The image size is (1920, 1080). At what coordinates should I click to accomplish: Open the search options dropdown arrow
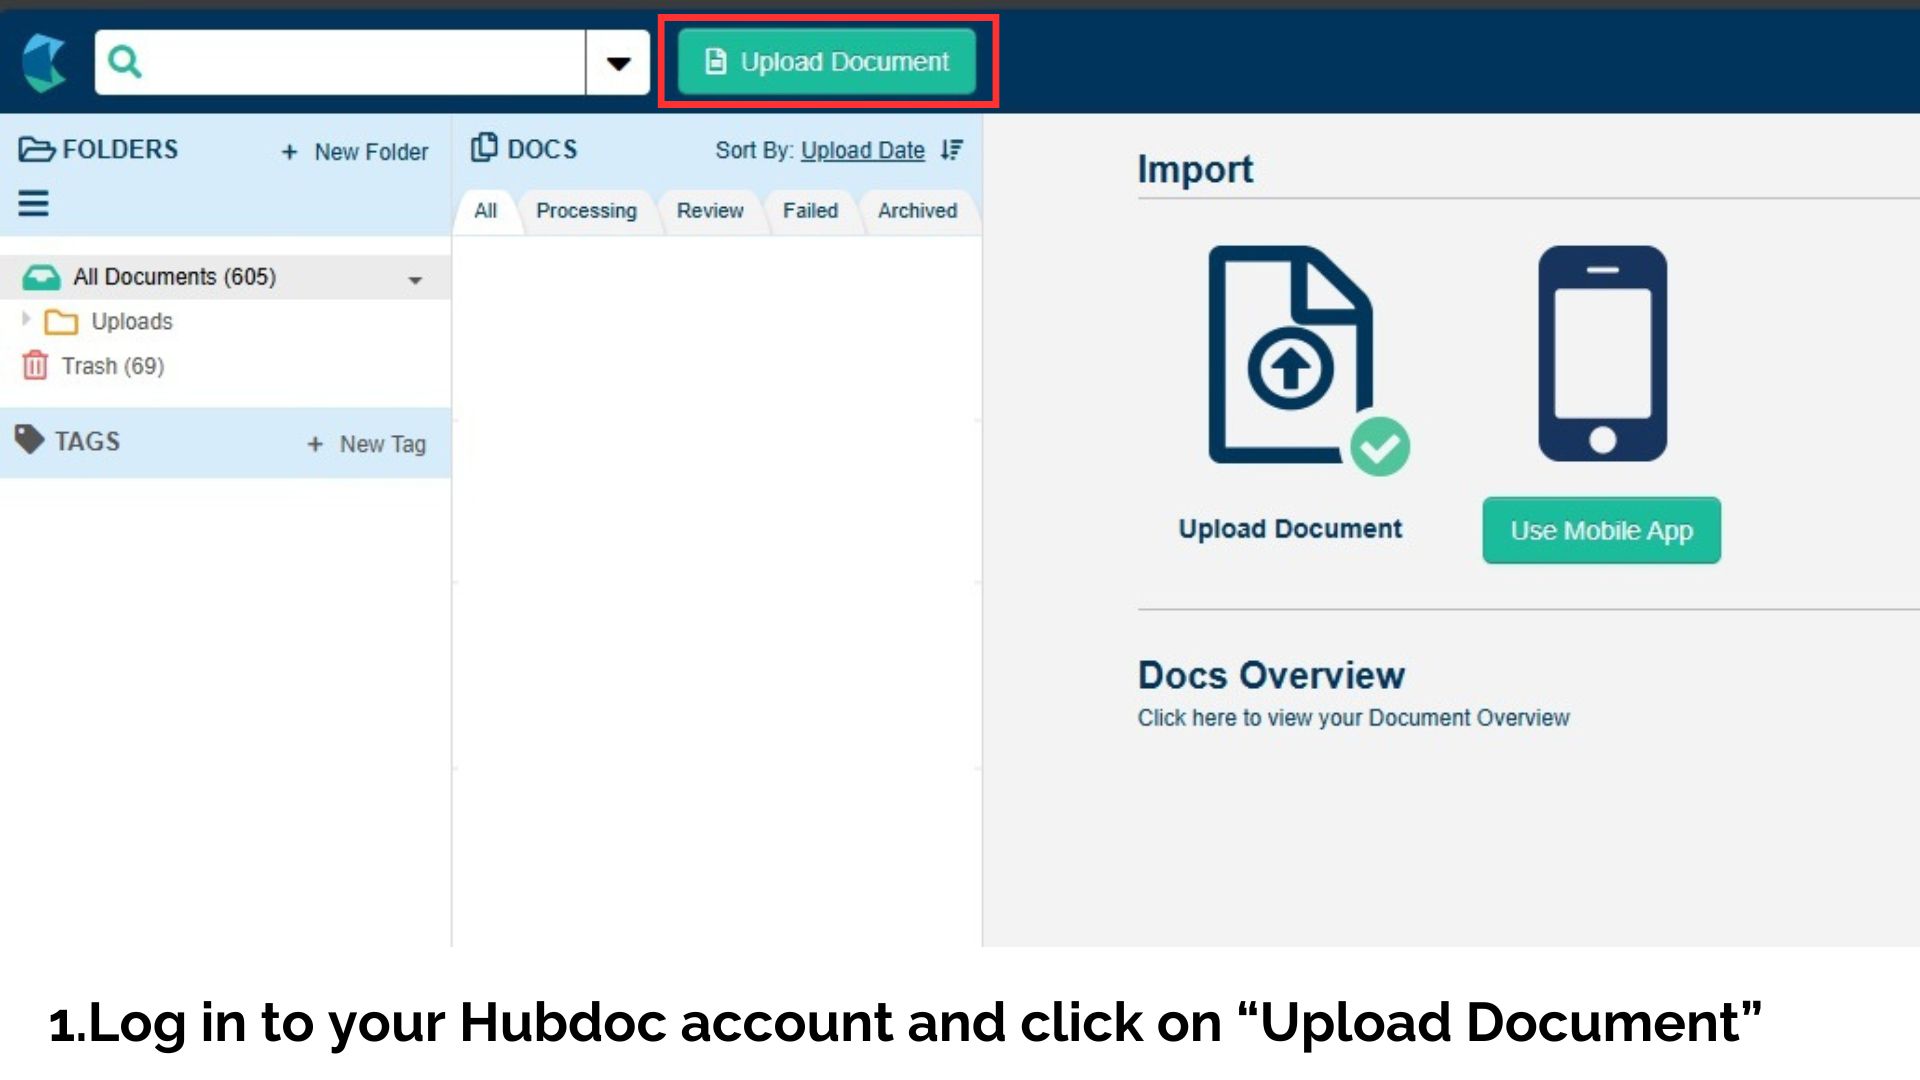618,62
